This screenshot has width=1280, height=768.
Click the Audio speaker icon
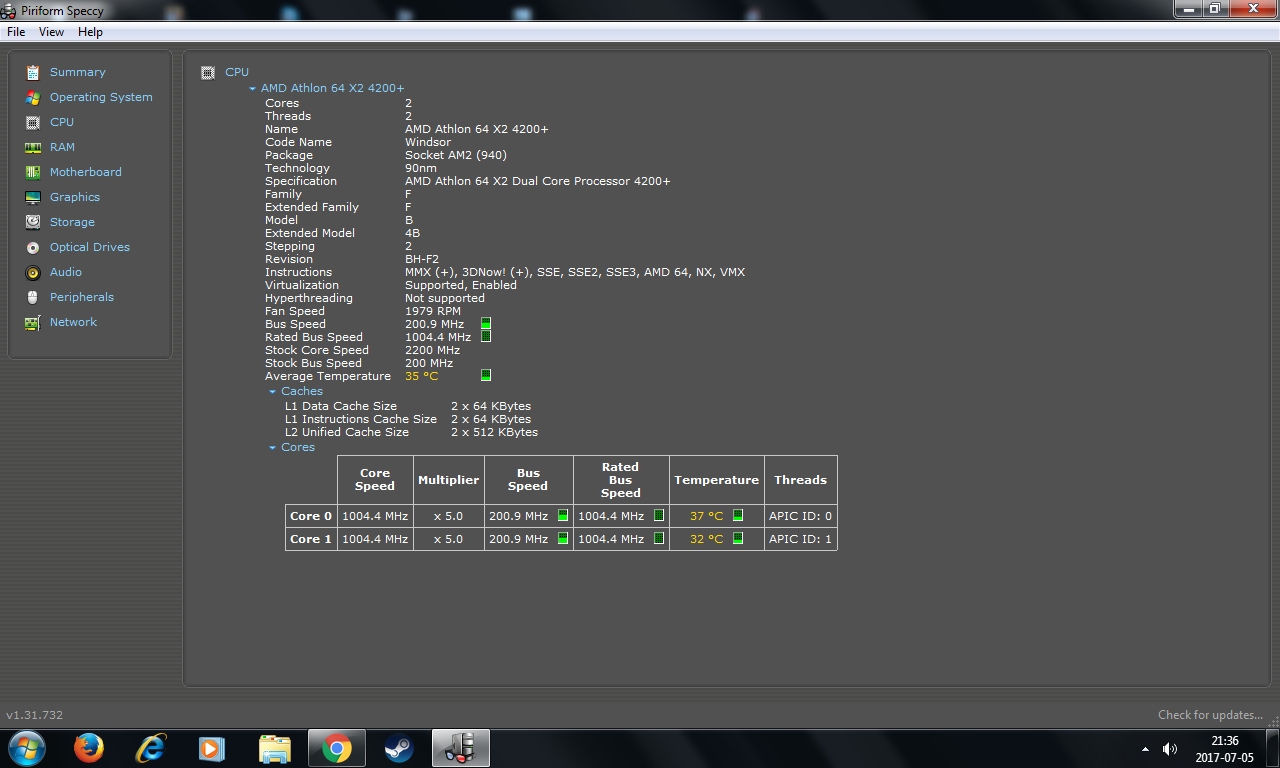click(33, 272)
